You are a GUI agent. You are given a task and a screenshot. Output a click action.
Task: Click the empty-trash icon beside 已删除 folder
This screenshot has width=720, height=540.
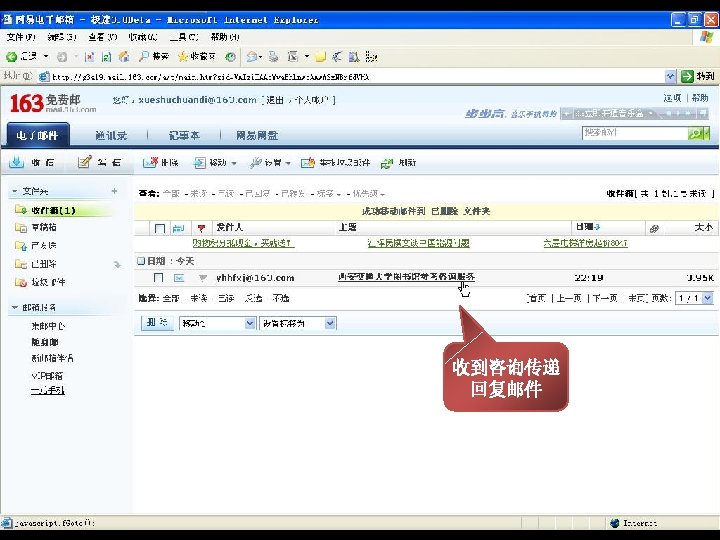tap(117, 264)
